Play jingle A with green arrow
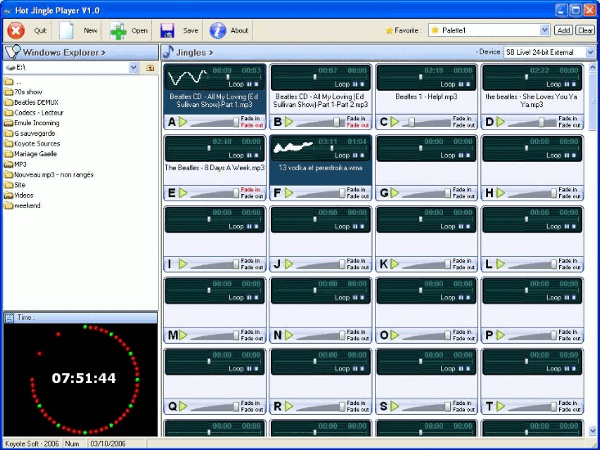The width and height of the screenshot is (600, 450). click(x=183, y=122)
